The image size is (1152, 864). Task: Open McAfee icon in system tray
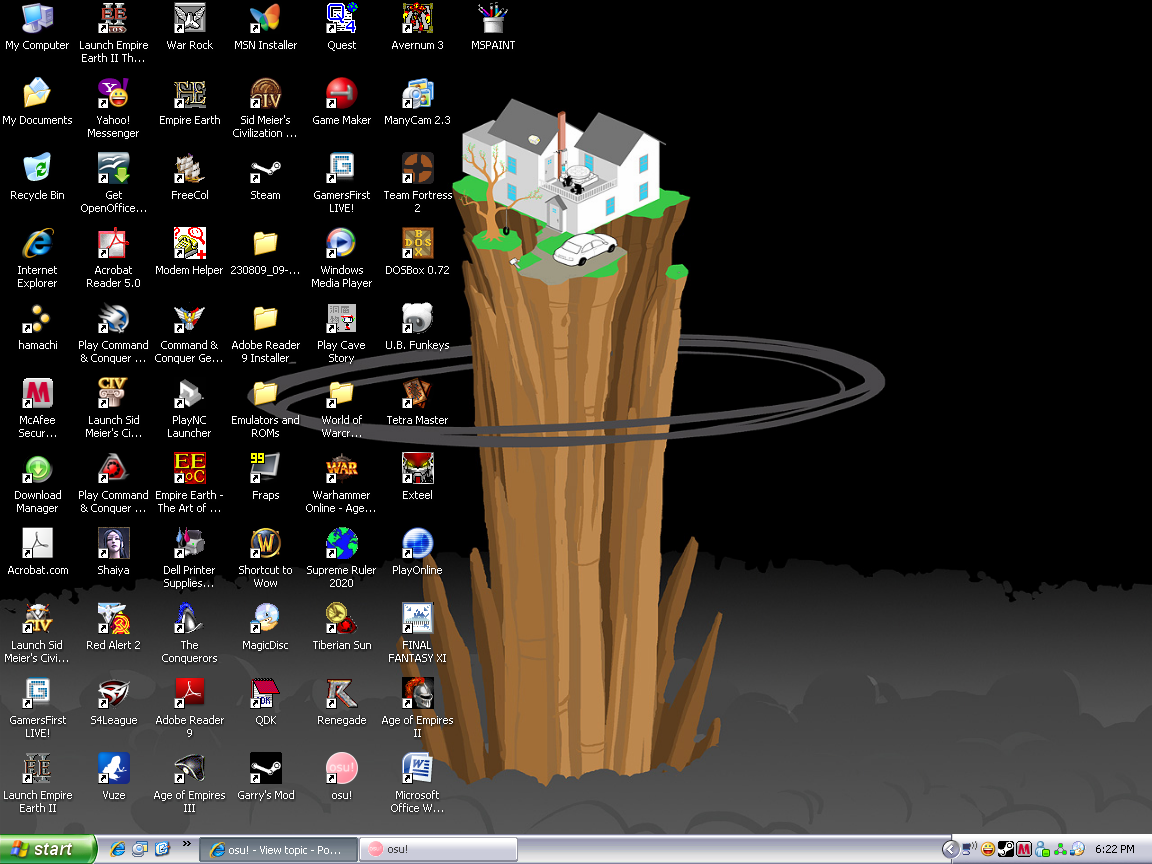click(x=1024, y=849)
